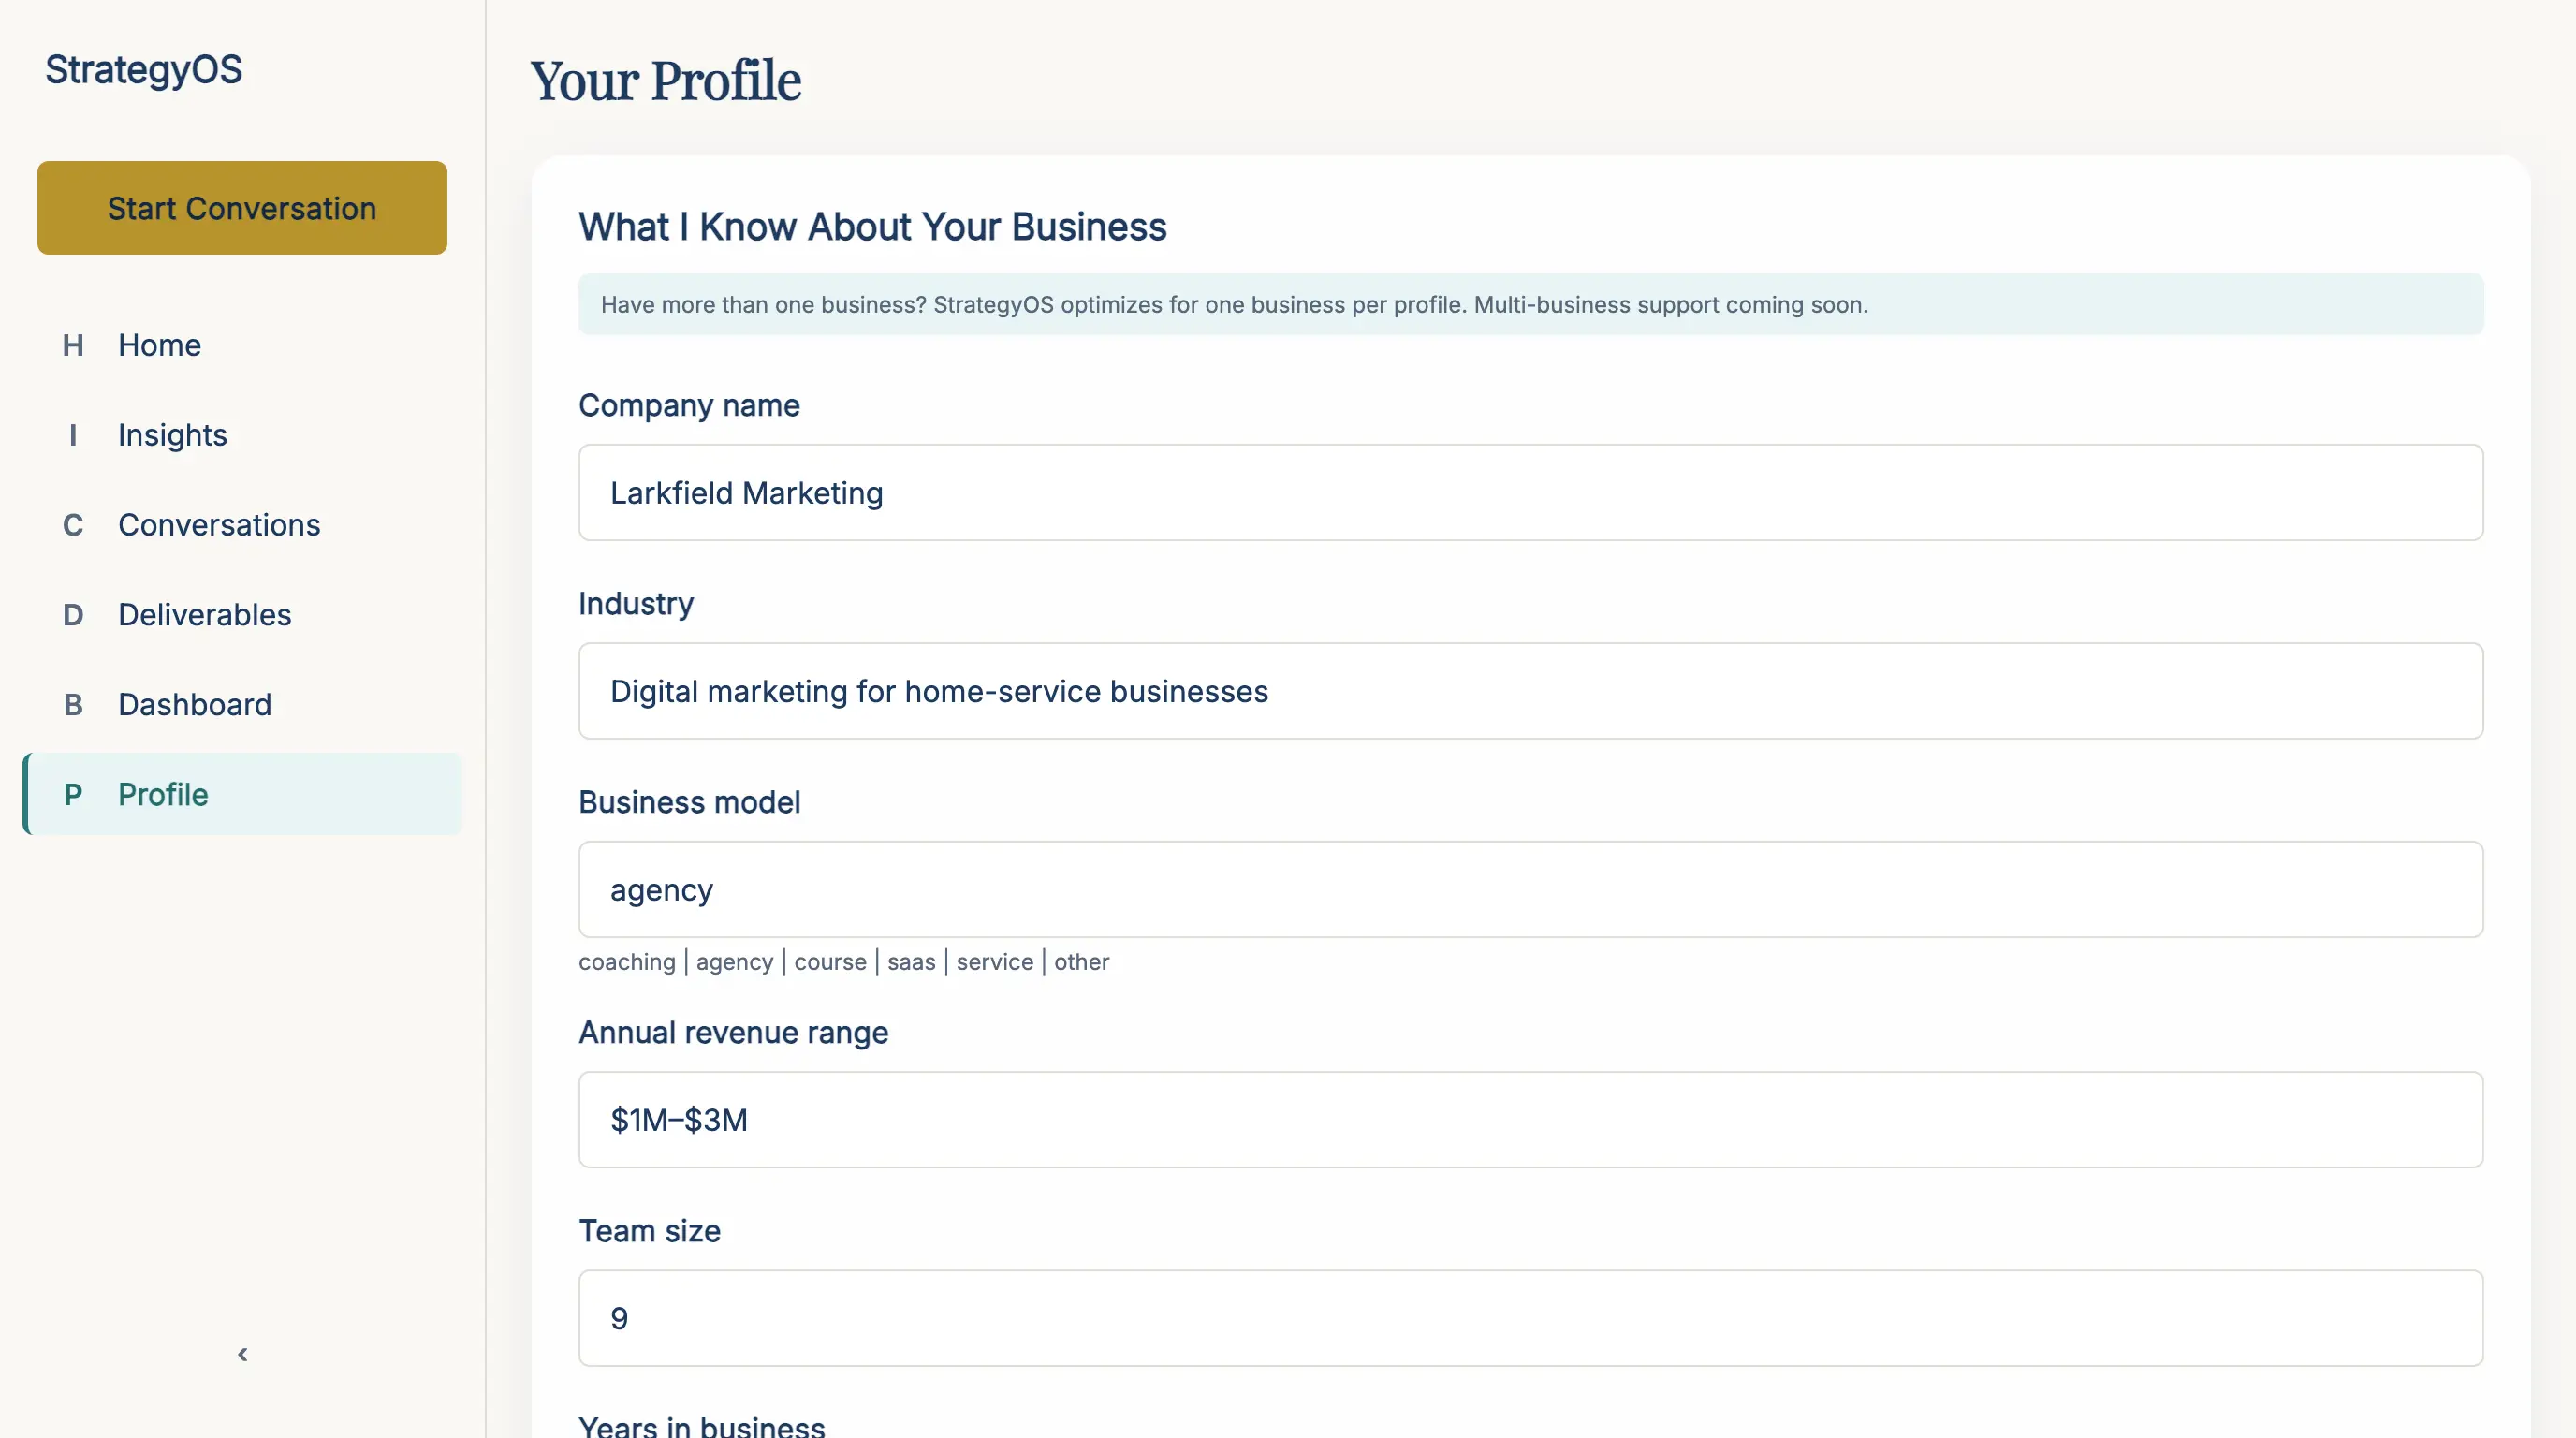The width and height of the screenshot is (2576, 1438).
Task: Focus the Industry input field
Action: 1531,691
